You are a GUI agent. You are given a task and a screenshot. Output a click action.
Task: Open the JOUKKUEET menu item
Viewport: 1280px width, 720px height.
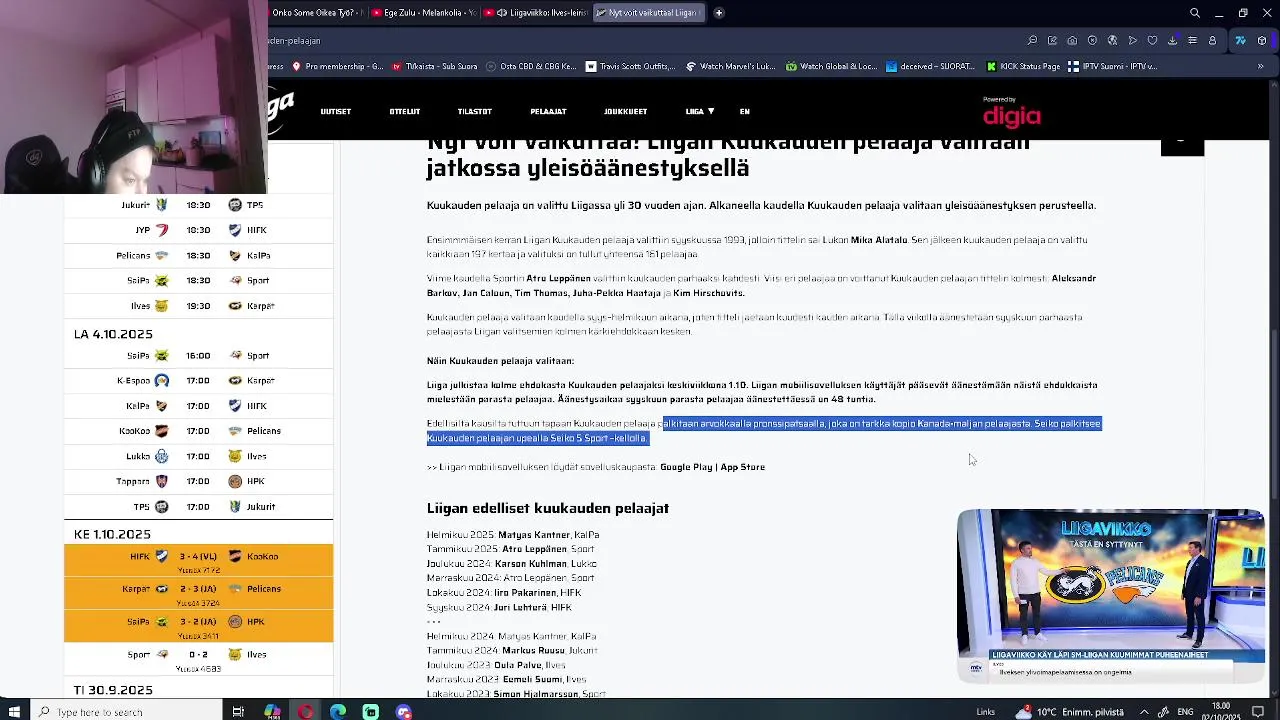626,112
